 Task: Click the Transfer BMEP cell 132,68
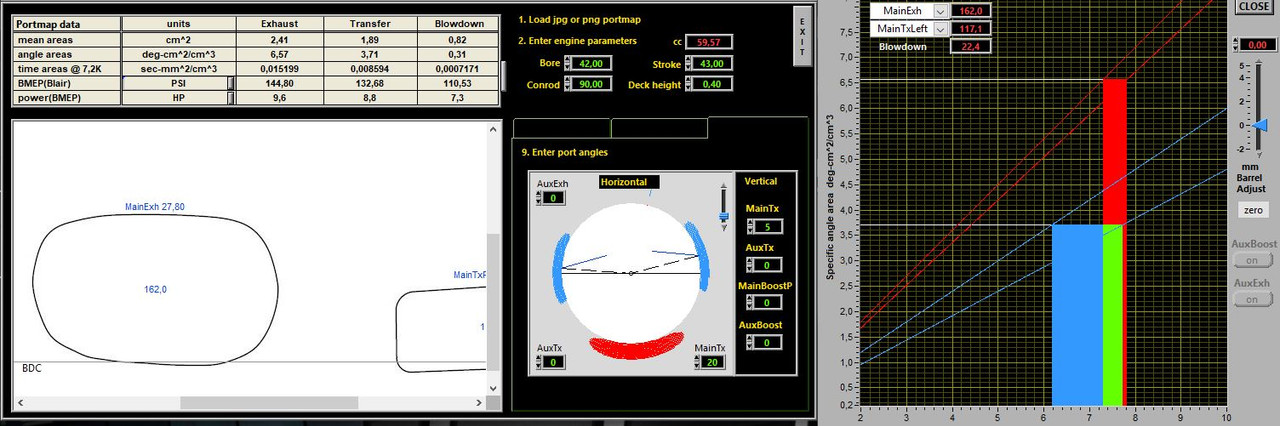pyautogui.click(x=370, y=84)
